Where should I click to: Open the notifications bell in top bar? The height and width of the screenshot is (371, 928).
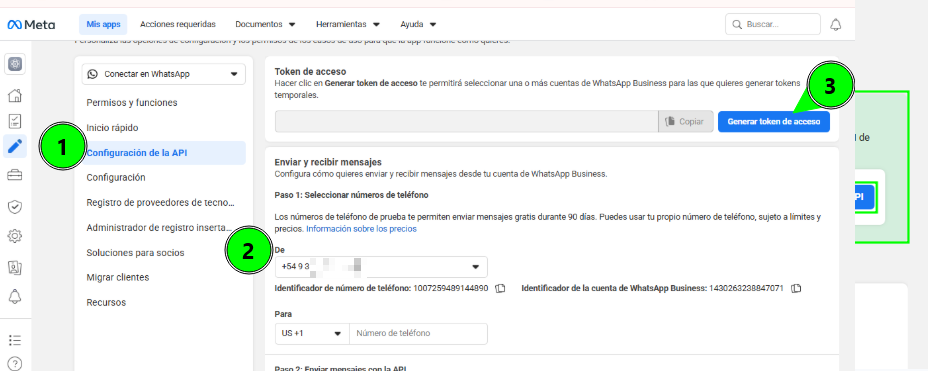coord(836,25)
